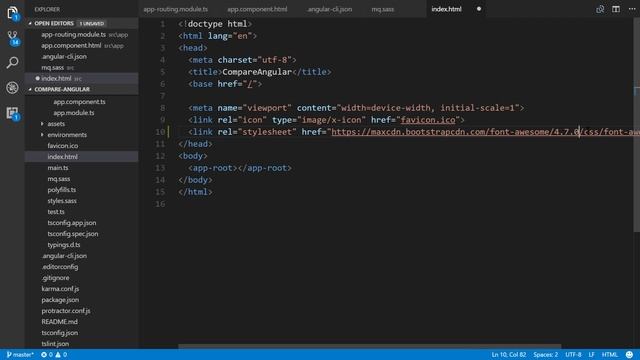Open the Search view
The height and width of the screenshot is (360, 640).
point(12,62)
